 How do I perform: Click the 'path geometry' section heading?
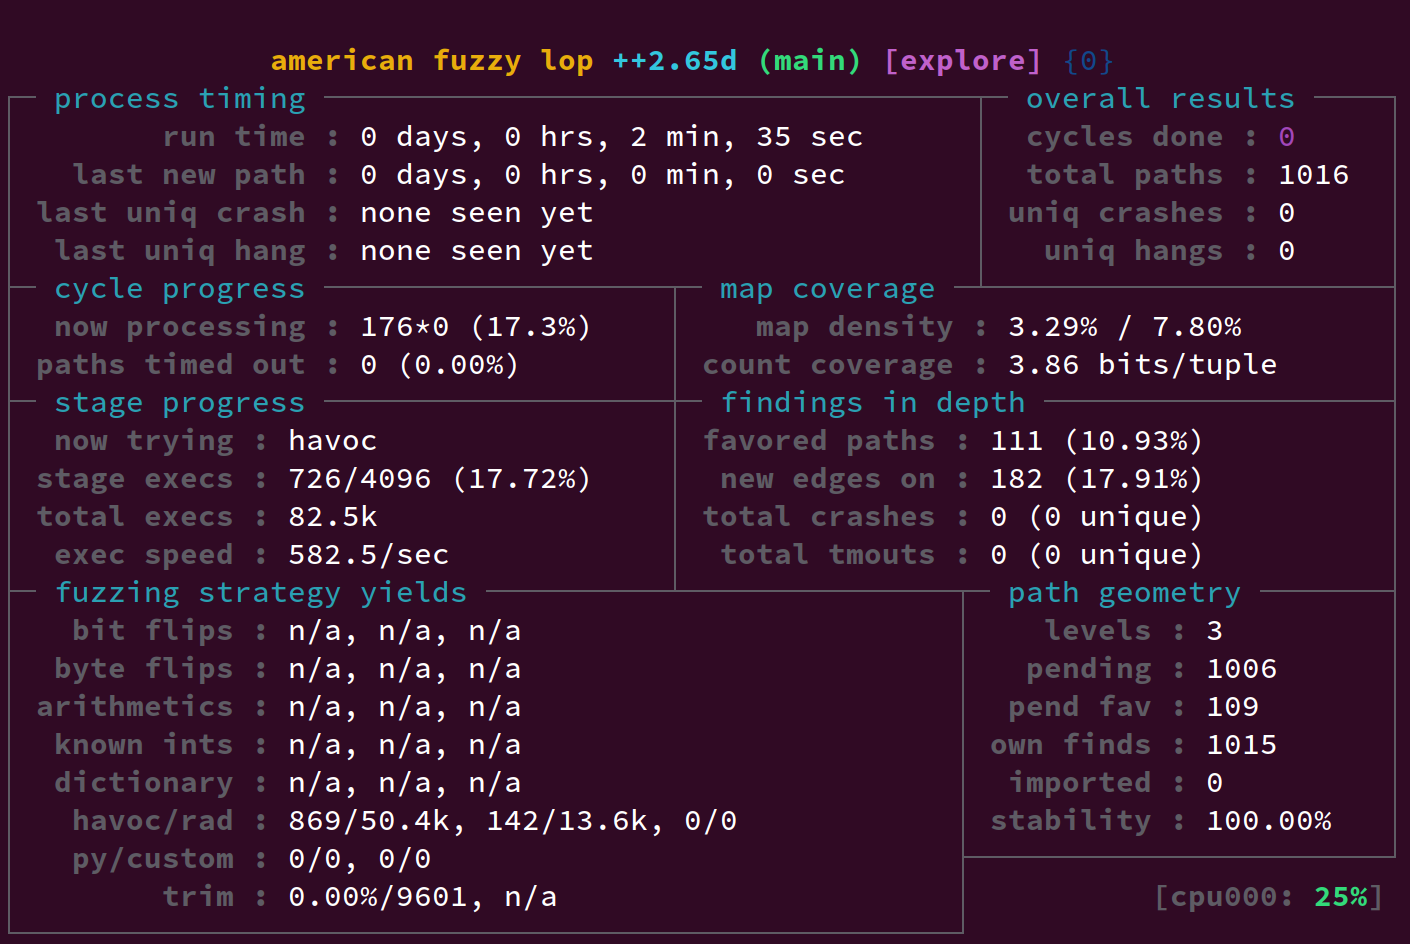tap(1124, 593)
